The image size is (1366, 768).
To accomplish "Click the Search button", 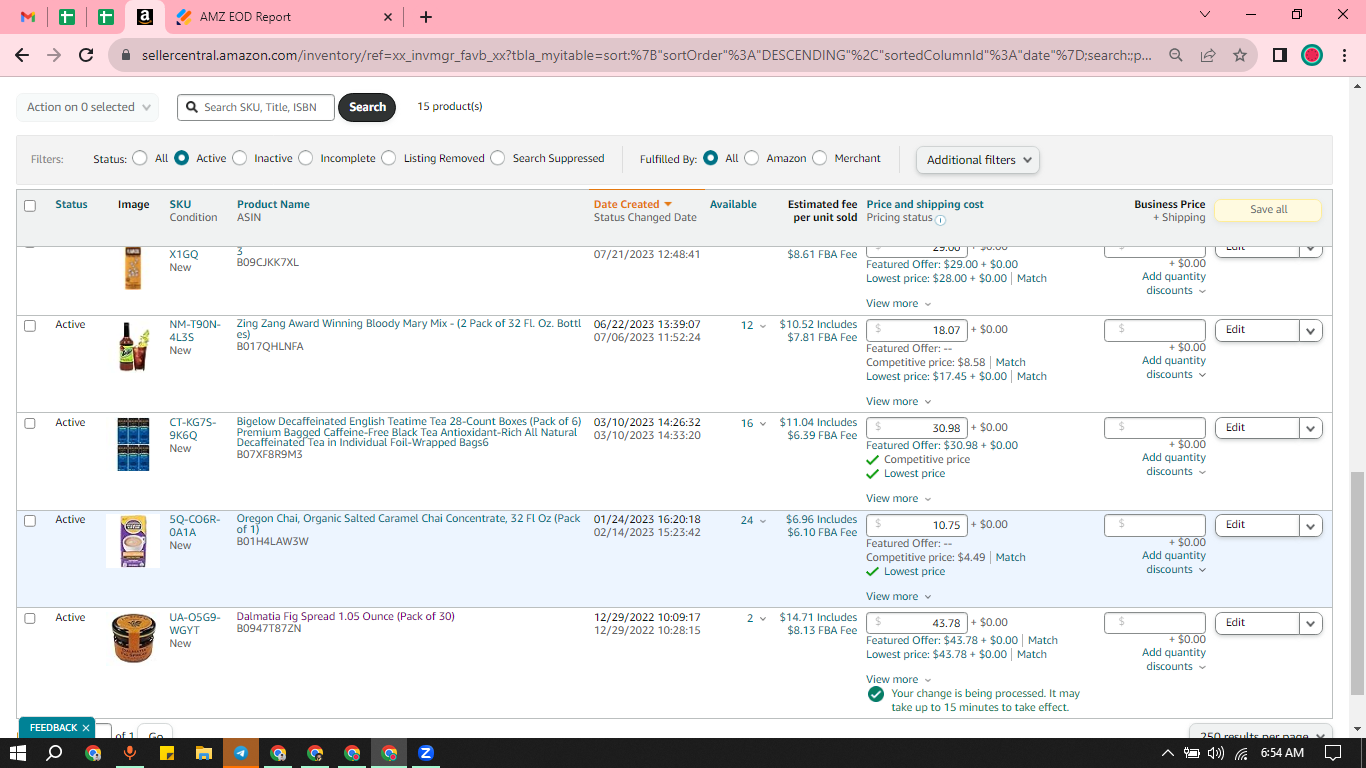I will [x=367, y=107].
